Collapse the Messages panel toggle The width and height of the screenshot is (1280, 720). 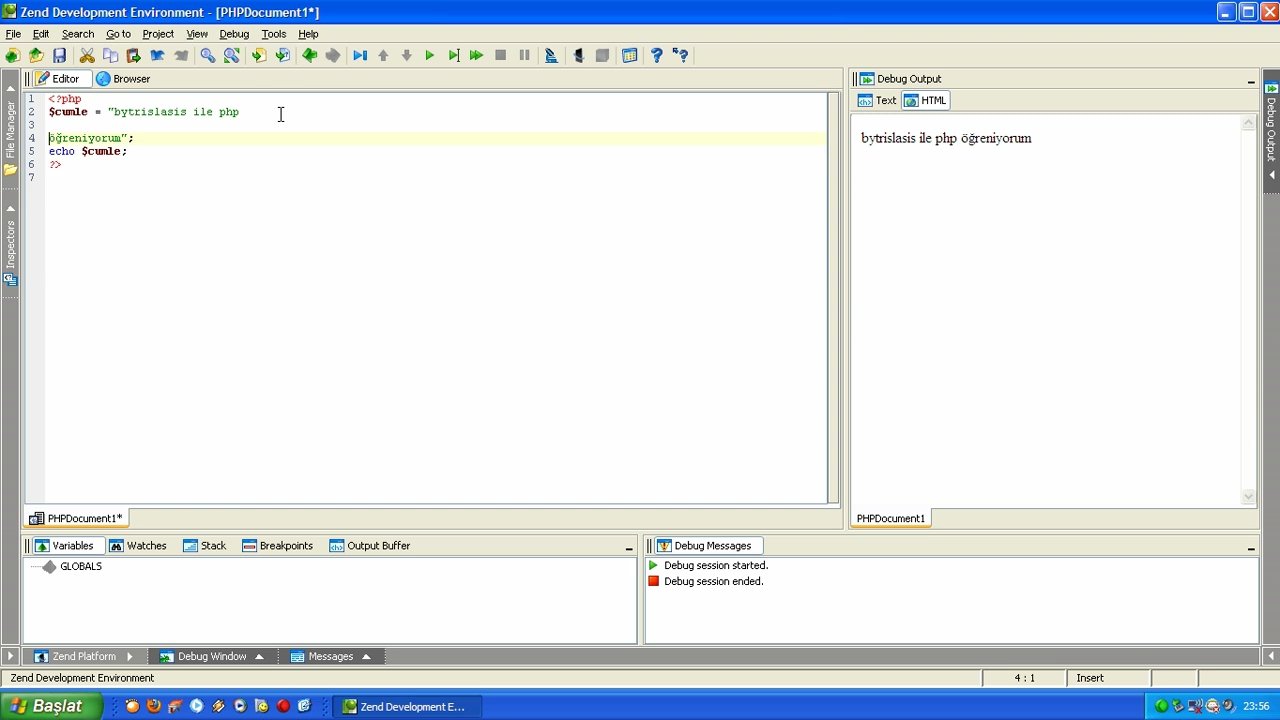(x=366, y=657)
